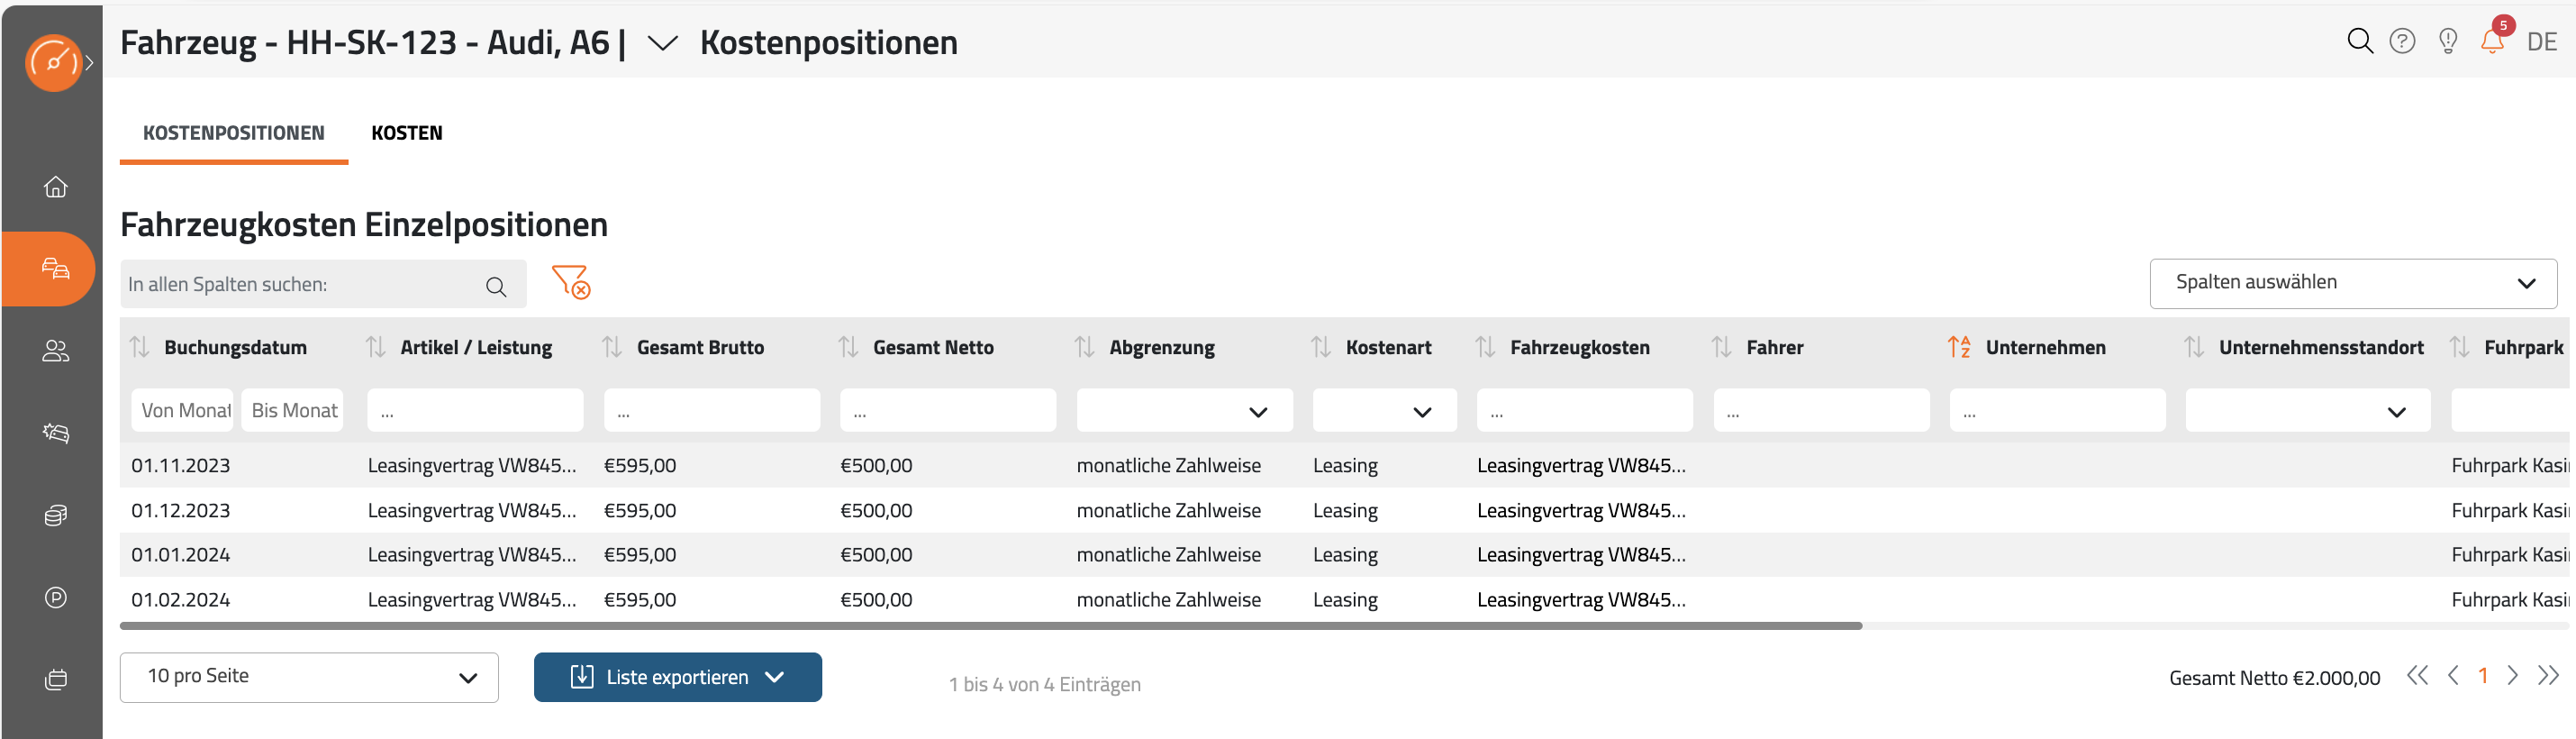Click Artikel / Leistung filter field
Viewport: 2576px width, 739px height.
pyautogui.click(x=475, y=410)
